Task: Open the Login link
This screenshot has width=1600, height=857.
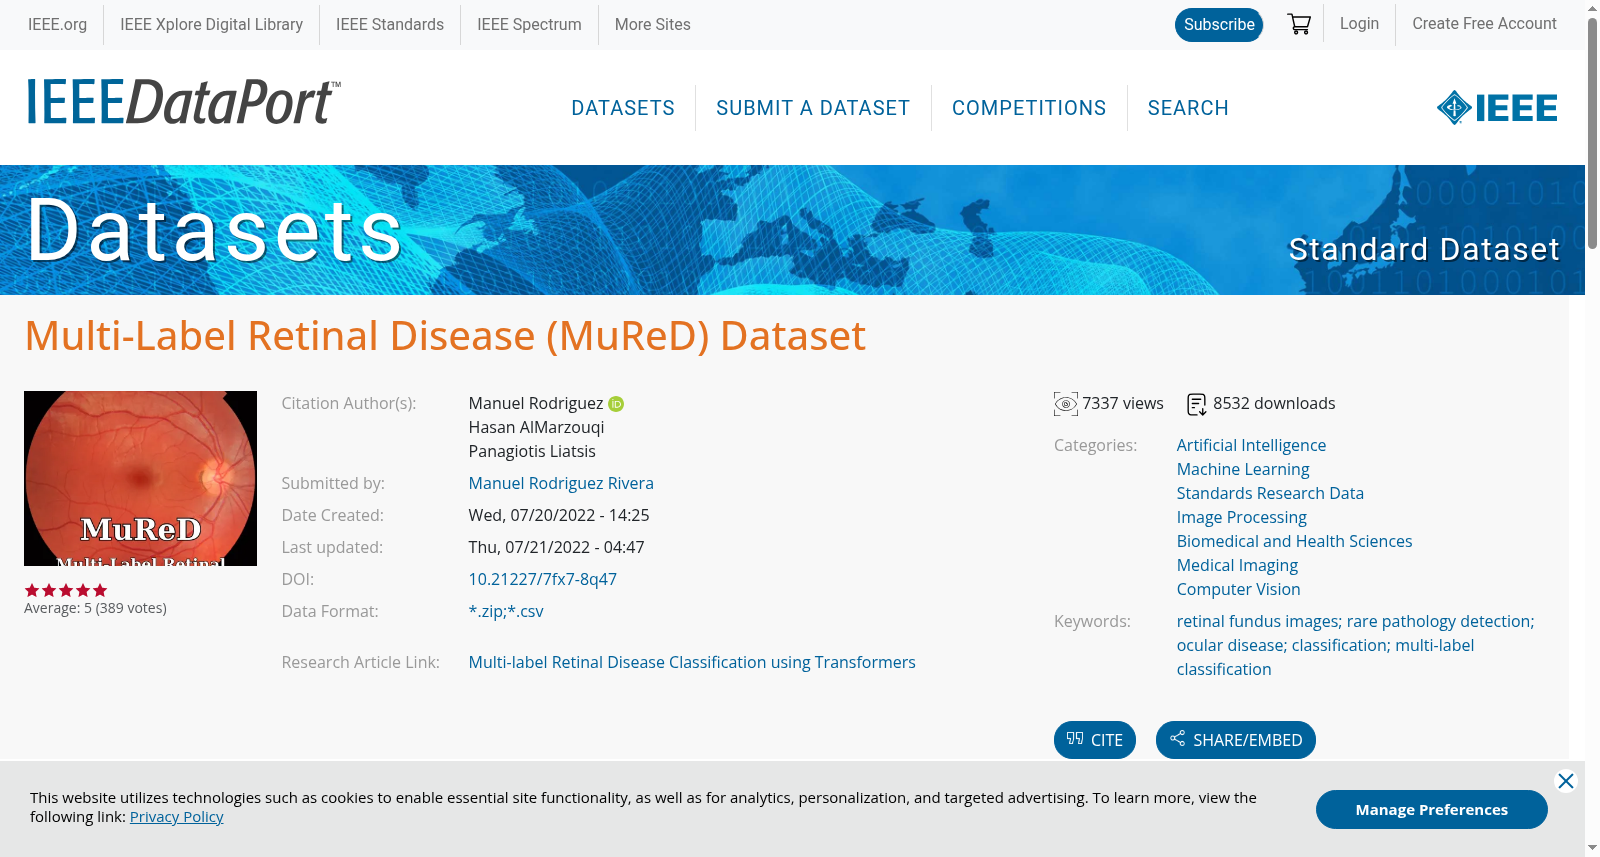Action: point(1359,24)
